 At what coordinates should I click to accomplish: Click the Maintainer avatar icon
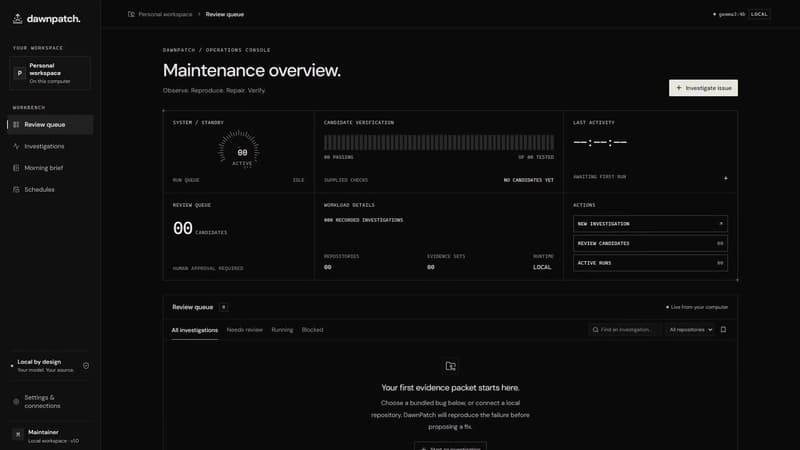click(18, 435)
